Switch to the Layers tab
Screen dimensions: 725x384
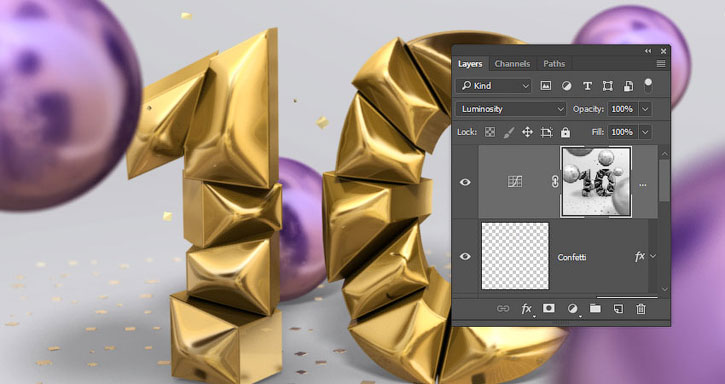470,64
